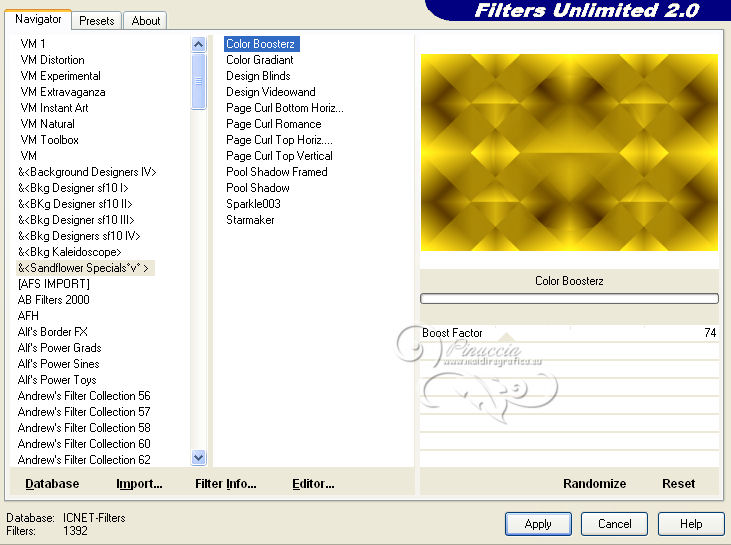Click the yellow filter preview image
The height and width of the screenshot is (545, 731).
pyautogui.click(x=569, y=152)
